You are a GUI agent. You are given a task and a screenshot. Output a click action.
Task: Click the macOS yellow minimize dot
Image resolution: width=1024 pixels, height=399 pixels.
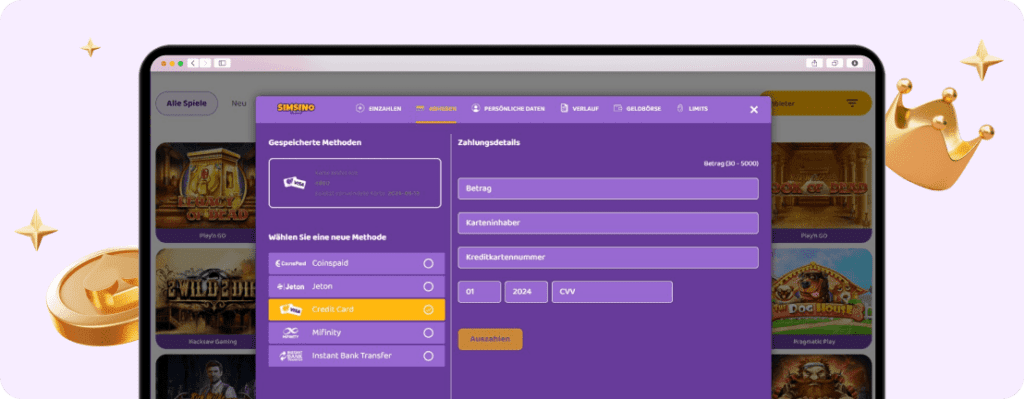tap(172, 63)
